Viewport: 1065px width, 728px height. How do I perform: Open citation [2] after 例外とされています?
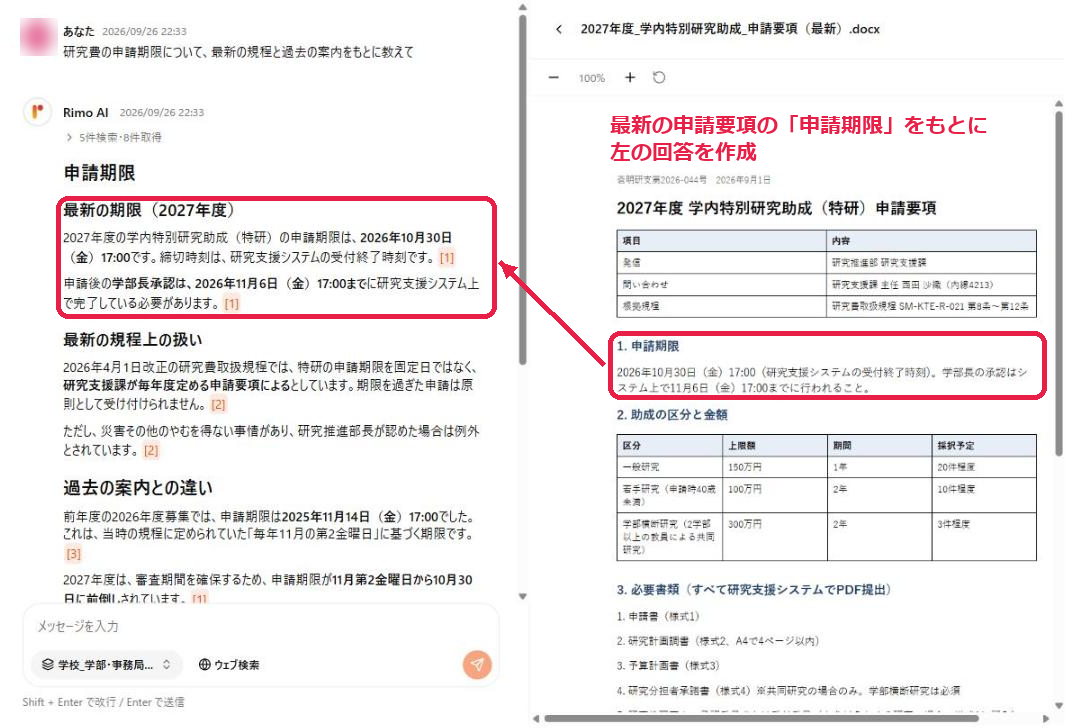pyautogui.click(x=151, y=450)
